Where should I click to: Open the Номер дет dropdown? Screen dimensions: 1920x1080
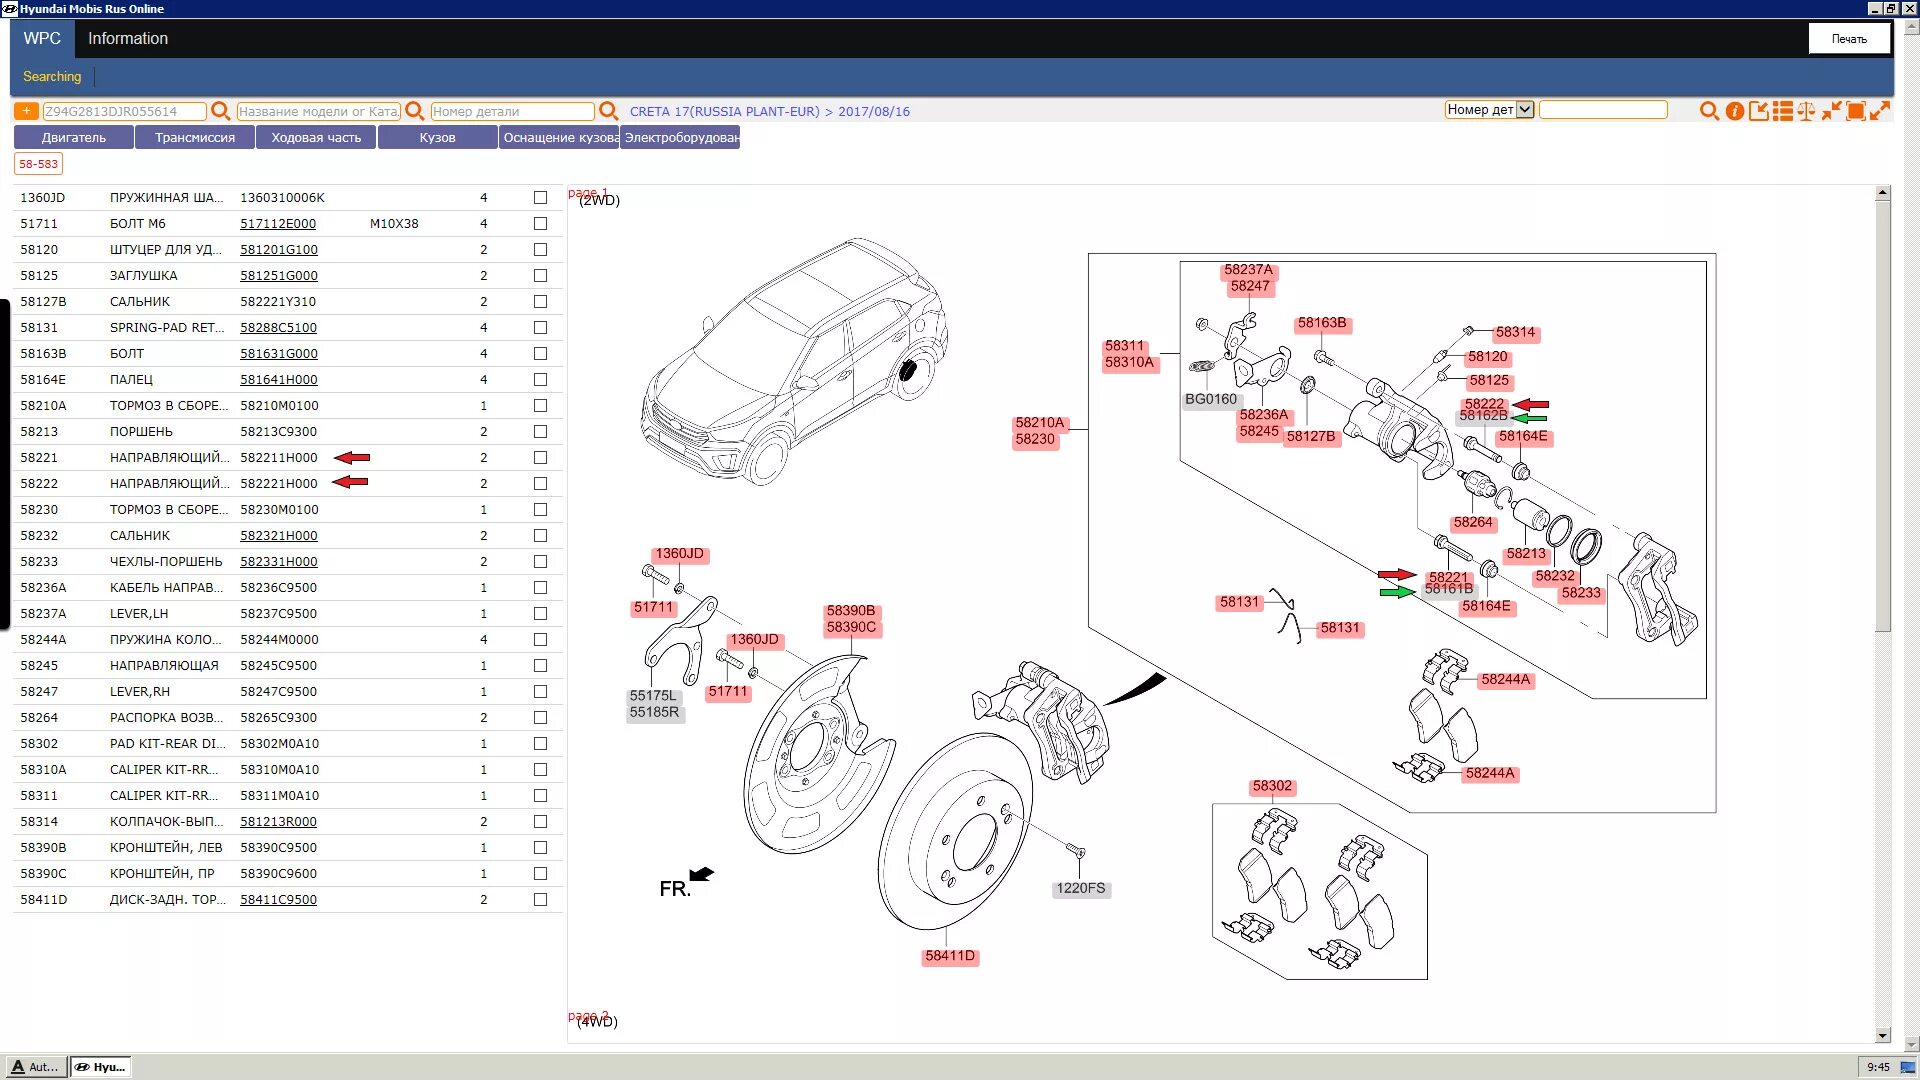[1524, 110]
